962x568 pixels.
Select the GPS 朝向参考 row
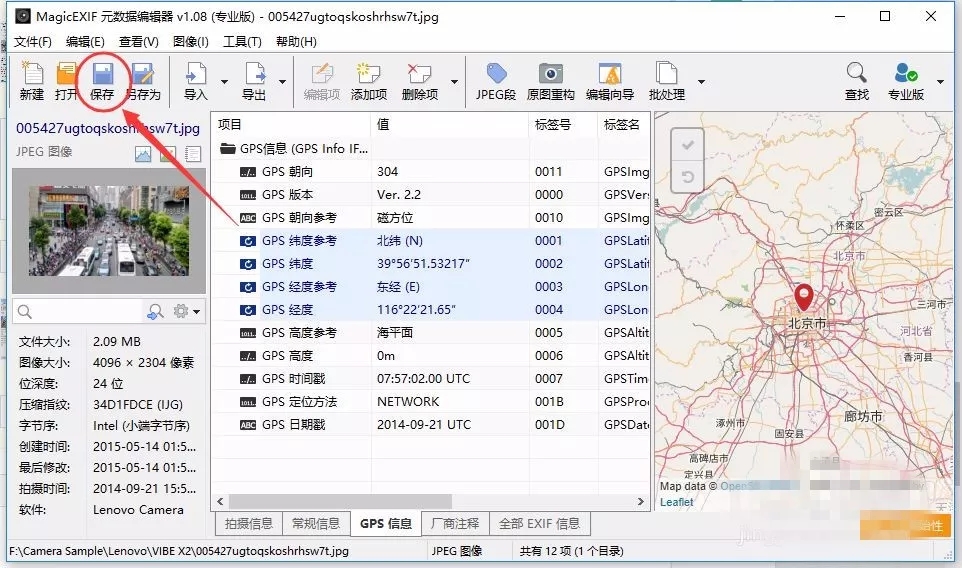[431, 218]
